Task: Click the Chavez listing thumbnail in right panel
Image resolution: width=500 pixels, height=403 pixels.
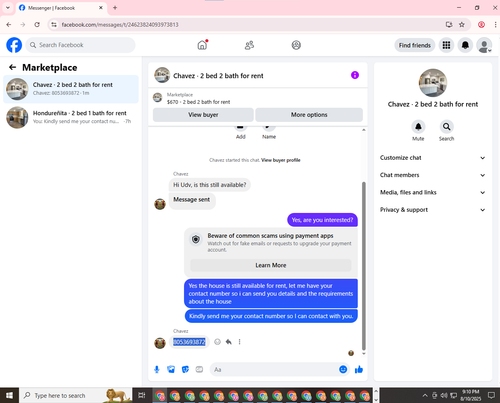Action: 433,82
